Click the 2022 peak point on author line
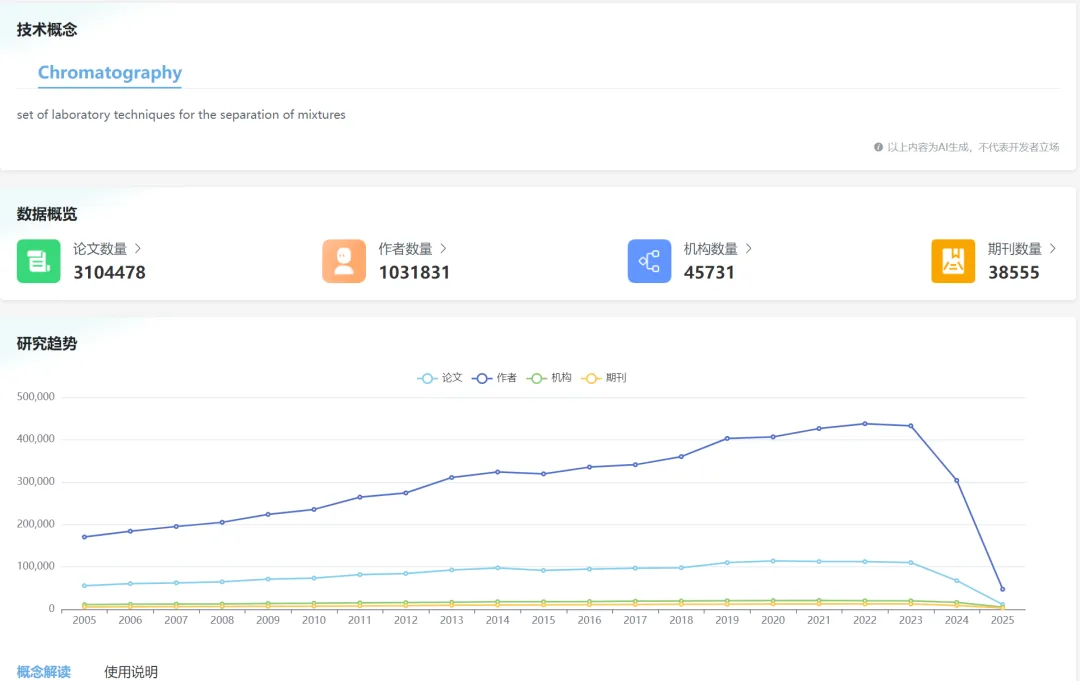Image resolution: width=1080 pixels, height=681 pixels. pos(865,423)
